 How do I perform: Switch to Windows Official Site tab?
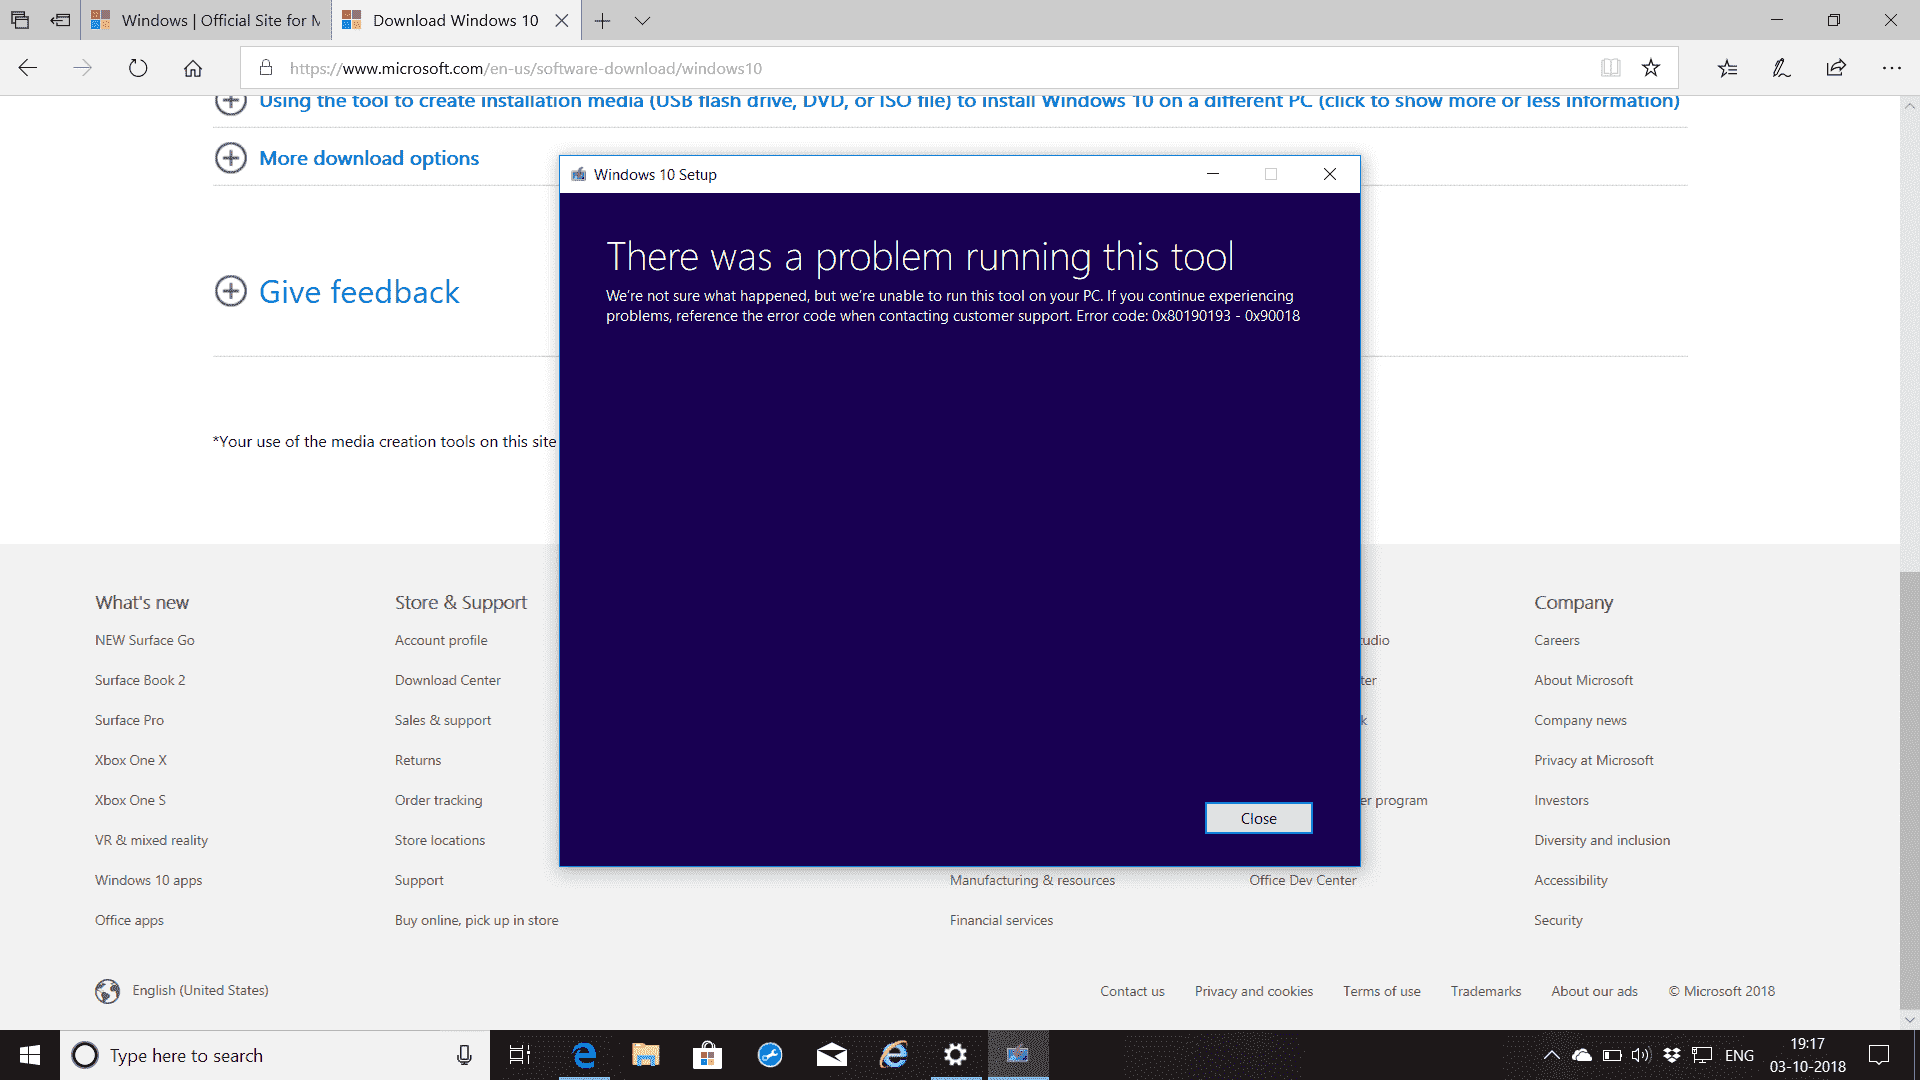206,20
